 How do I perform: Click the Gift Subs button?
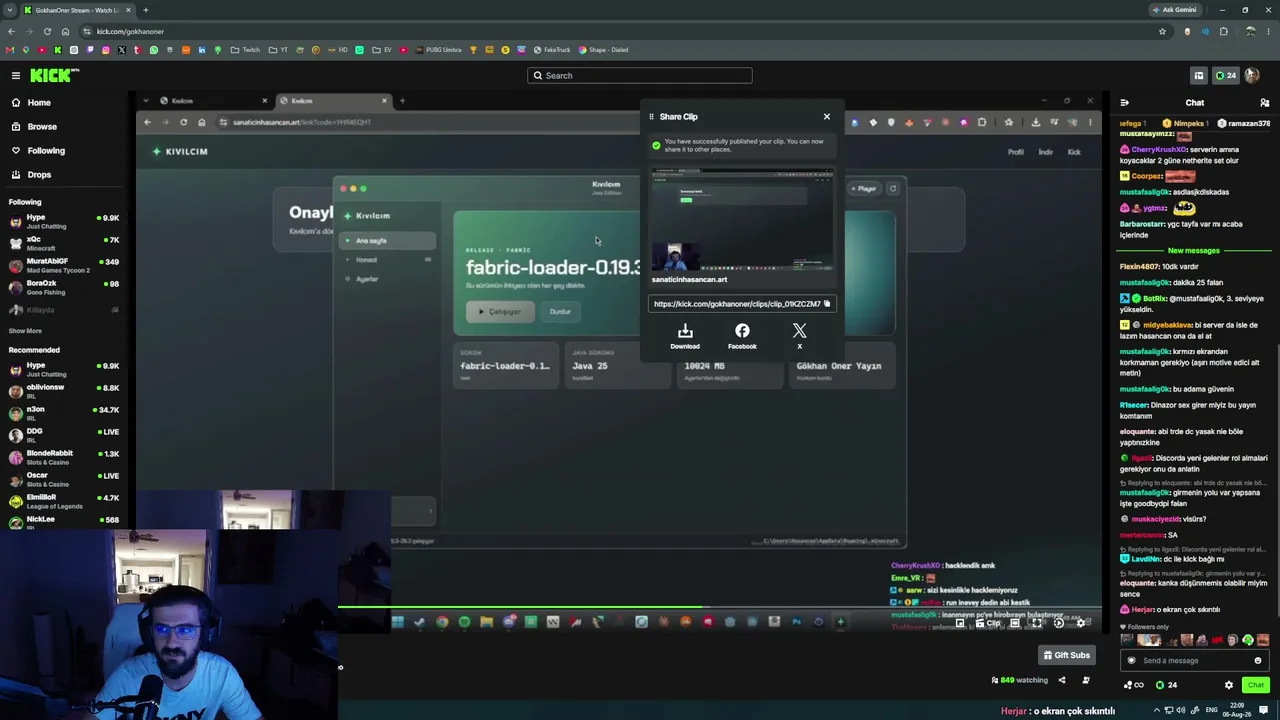pos(1067,655)
